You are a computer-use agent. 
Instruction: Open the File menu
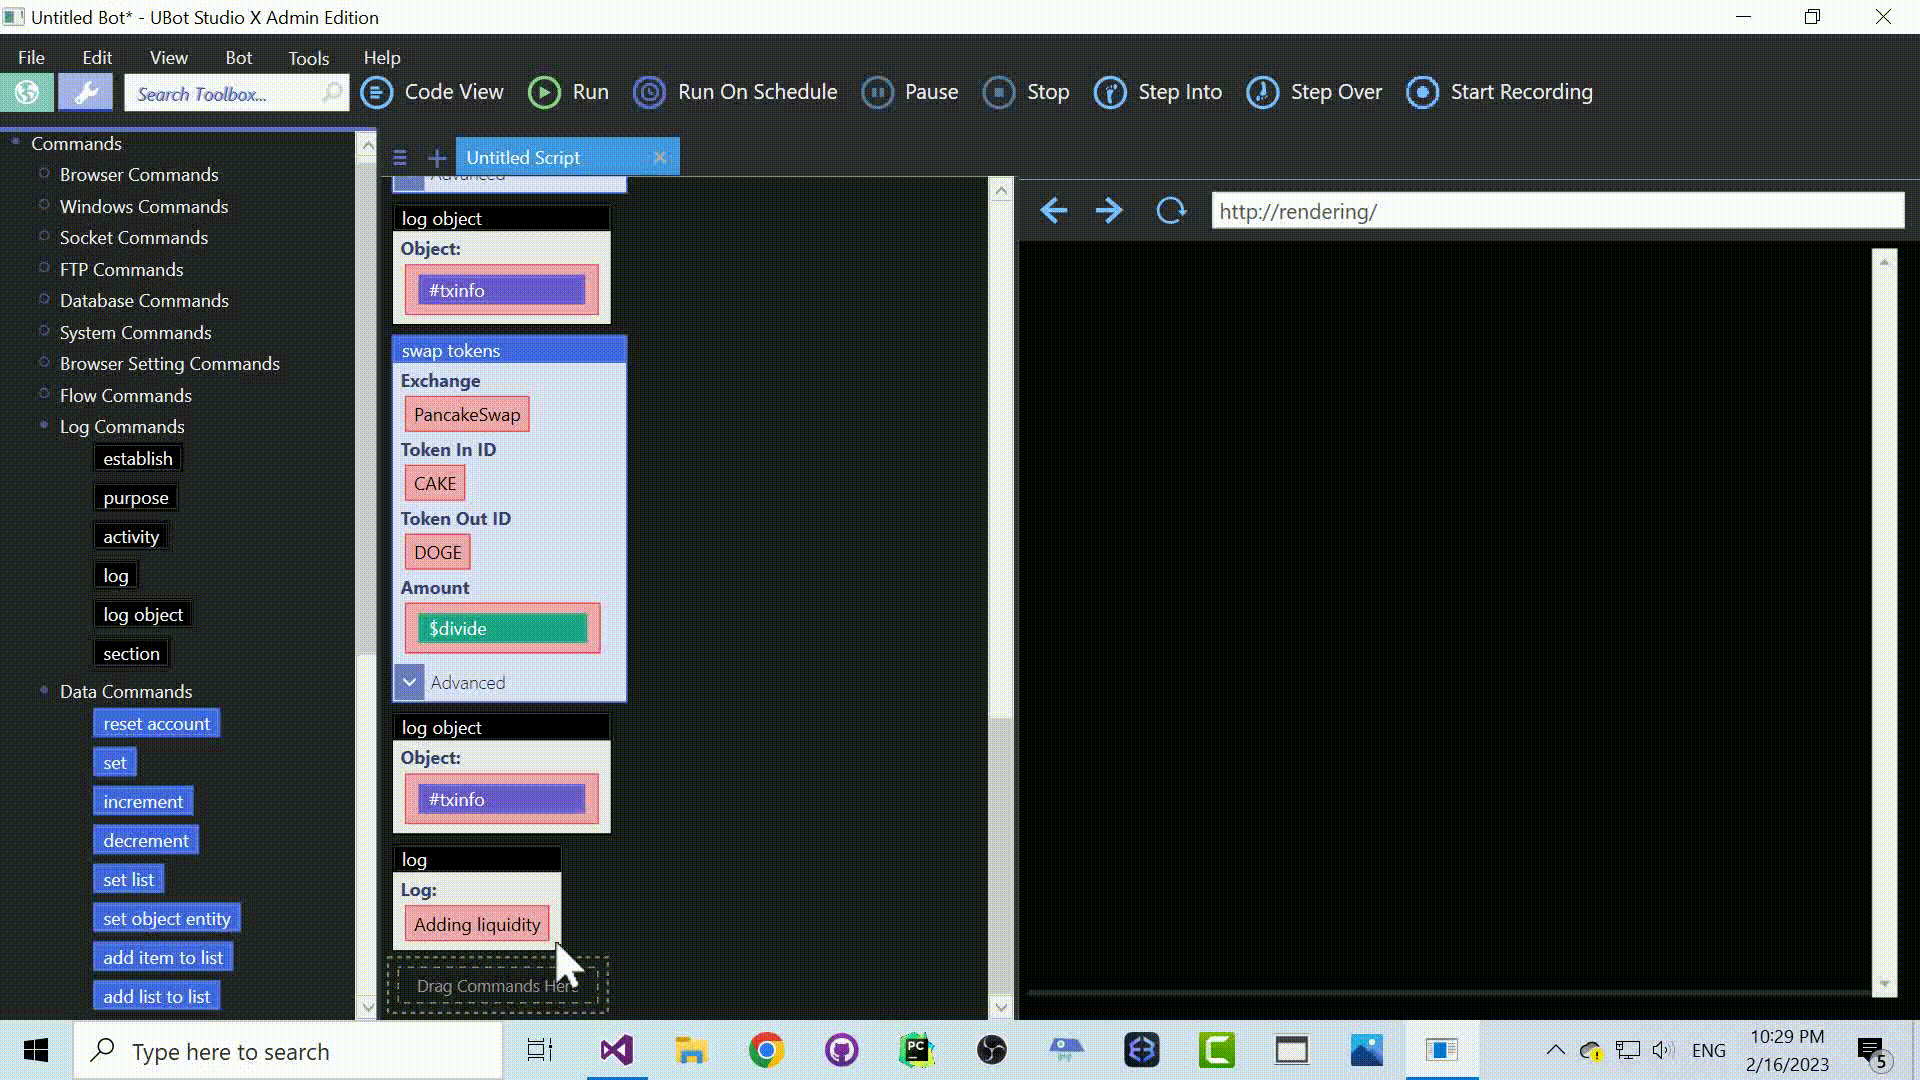coord(31,58)
